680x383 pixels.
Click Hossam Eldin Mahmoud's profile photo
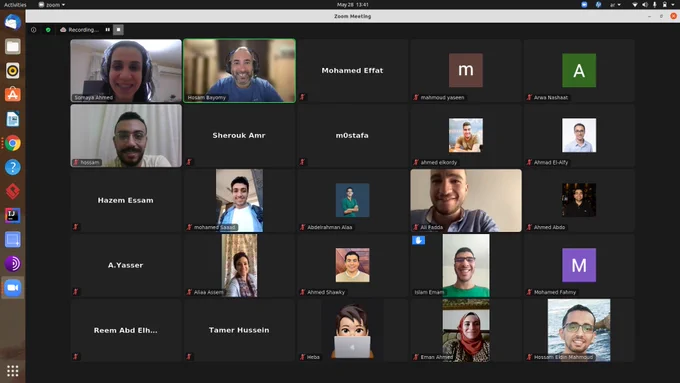(579, 330)
